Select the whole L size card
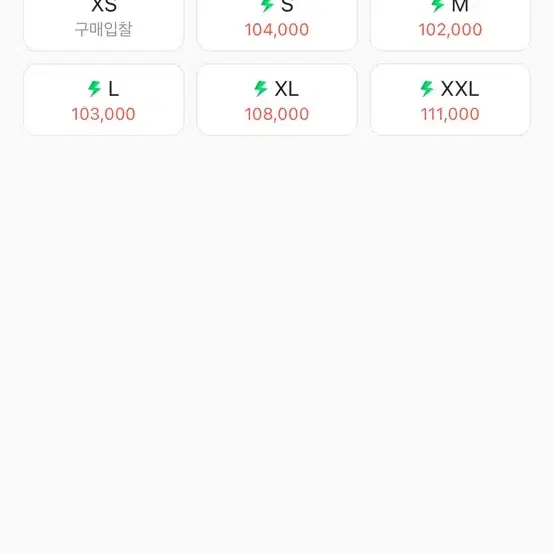 point(104,100)
